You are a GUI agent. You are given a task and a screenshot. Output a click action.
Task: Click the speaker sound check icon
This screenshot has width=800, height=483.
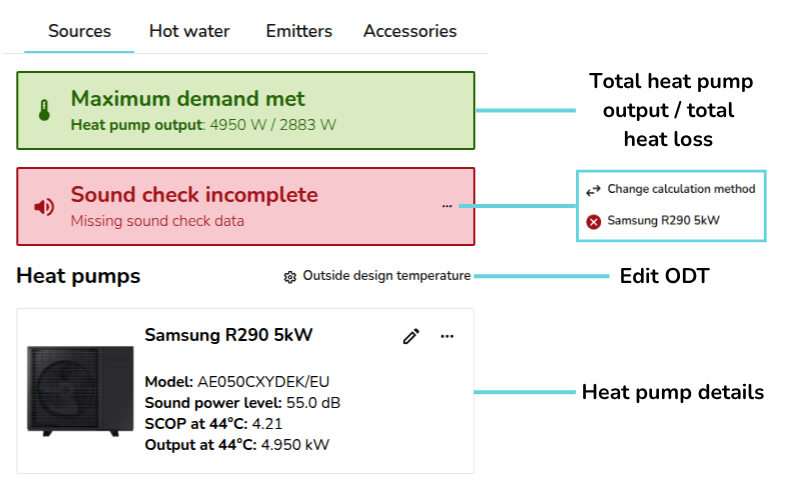(43, 207)
